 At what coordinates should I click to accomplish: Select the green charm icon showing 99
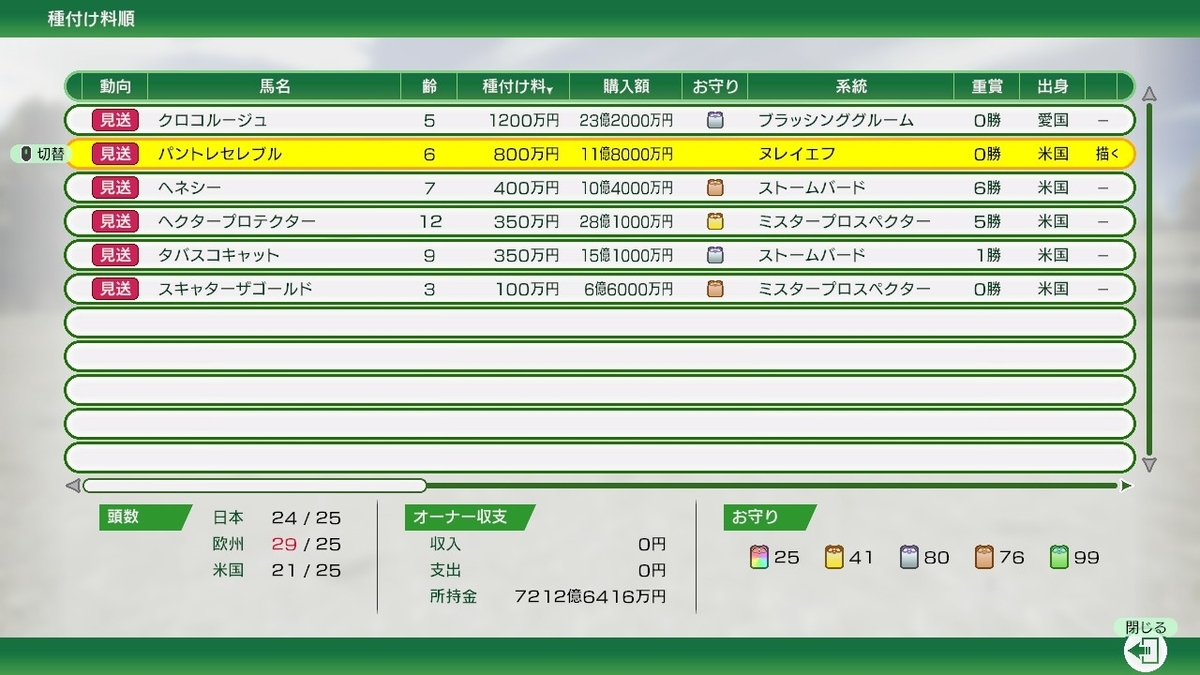[1059, 557]
